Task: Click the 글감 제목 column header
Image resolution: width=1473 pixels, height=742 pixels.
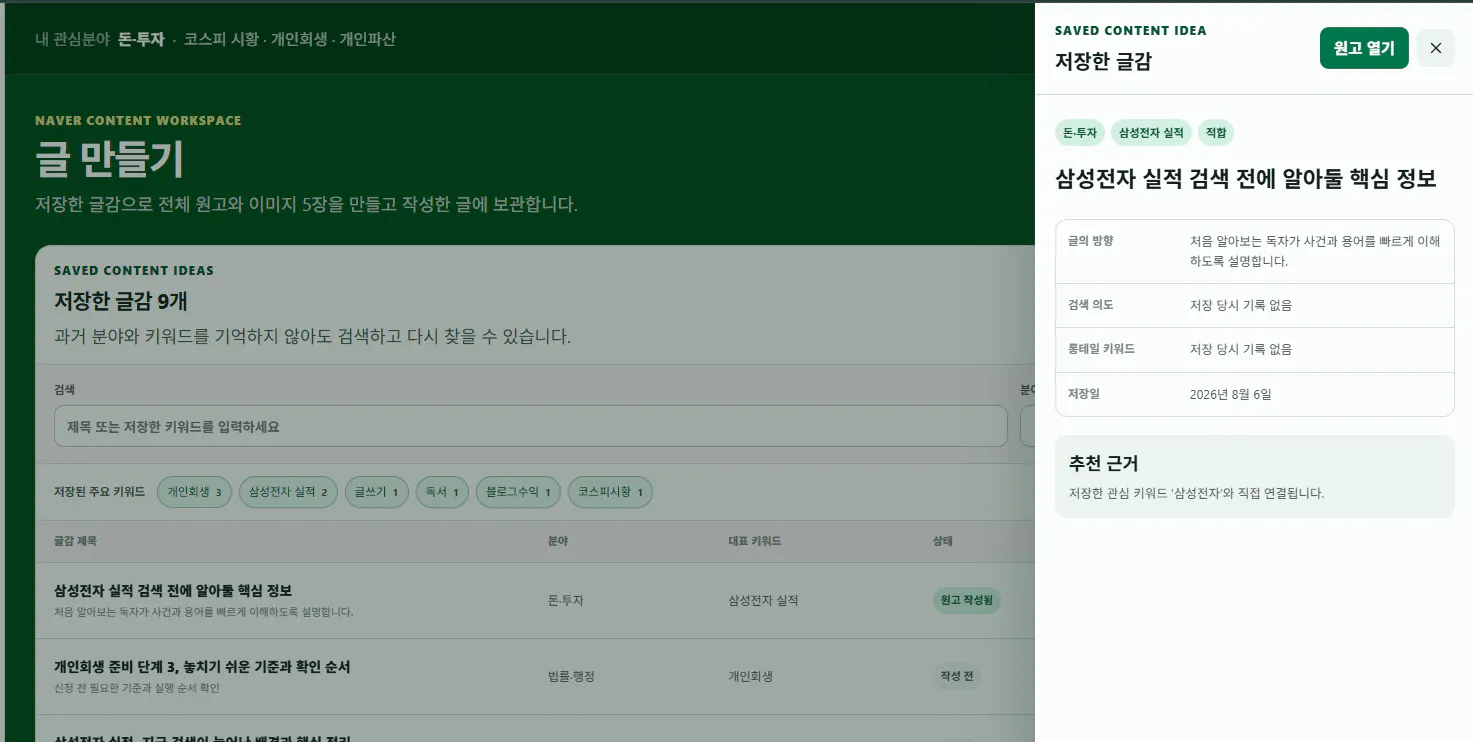Action: pos(75,541)
